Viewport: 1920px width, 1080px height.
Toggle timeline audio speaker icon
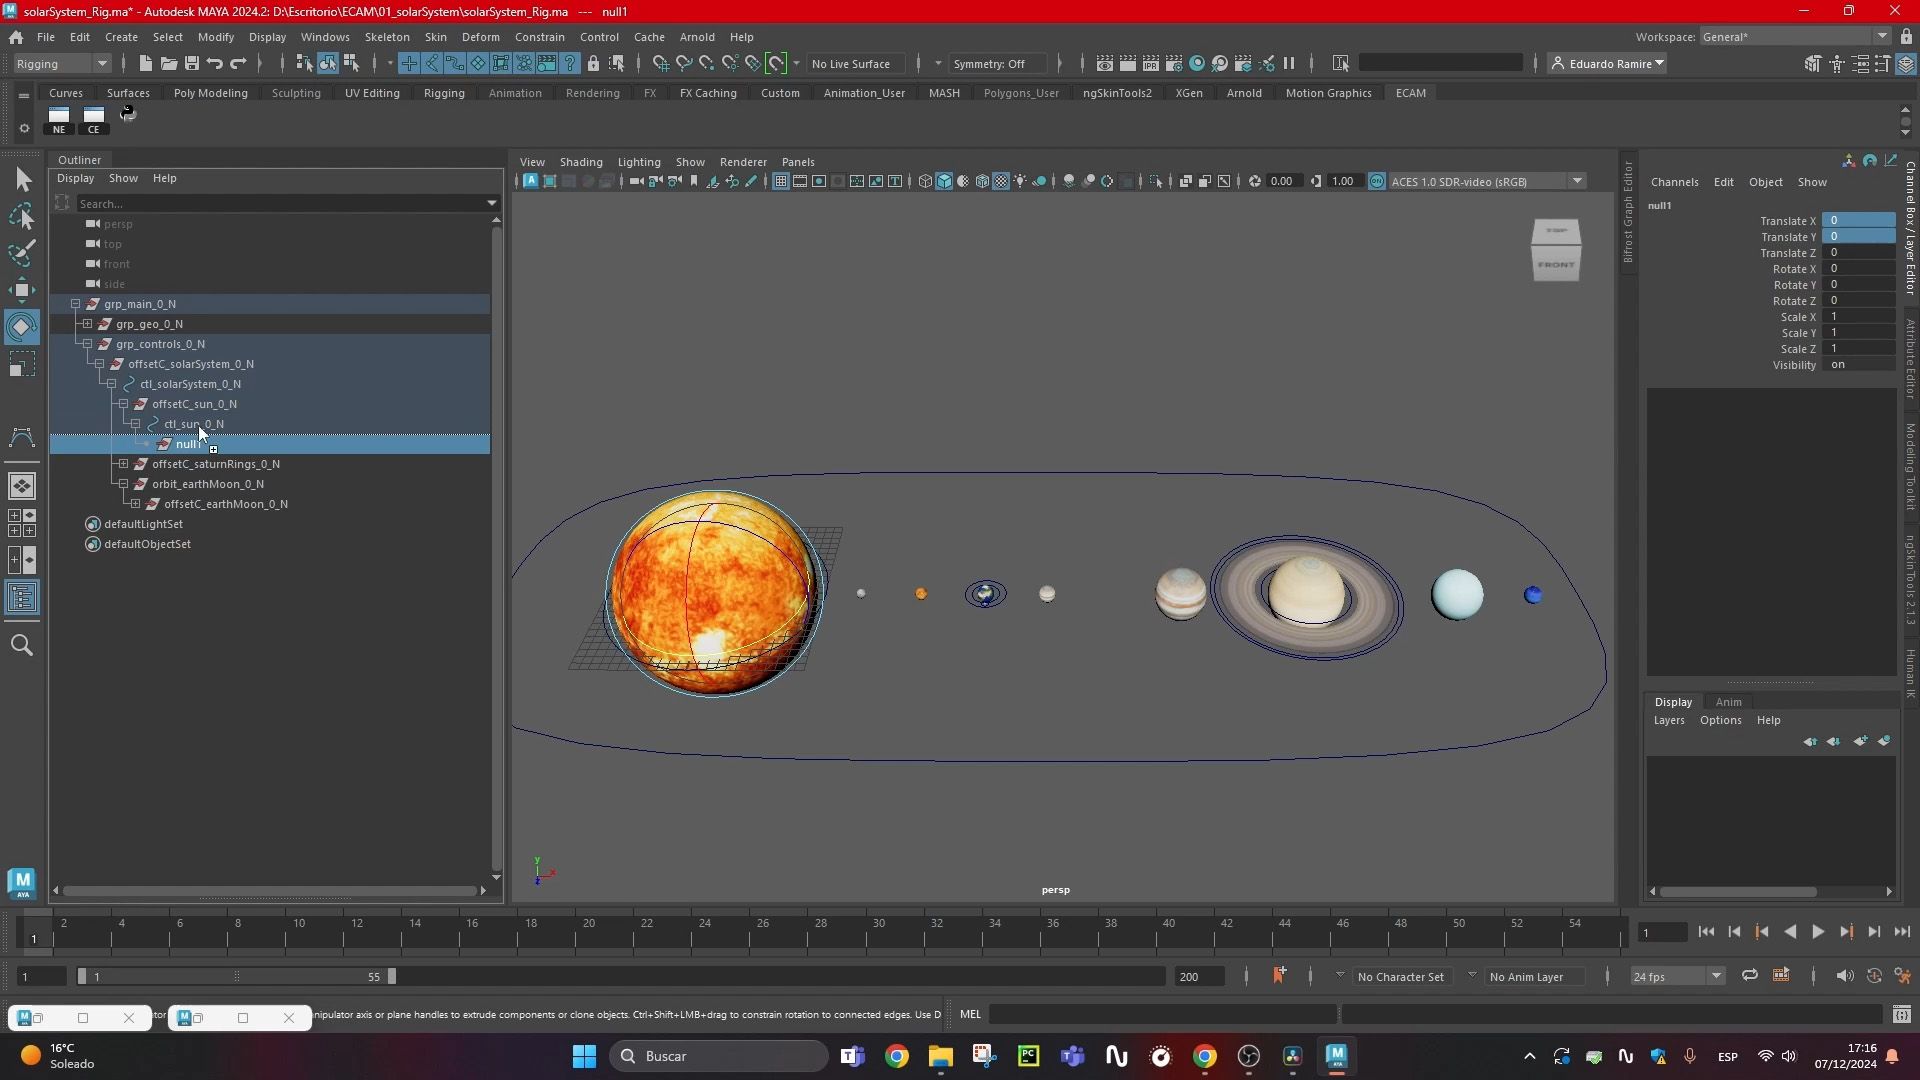tap(1845, 976)
